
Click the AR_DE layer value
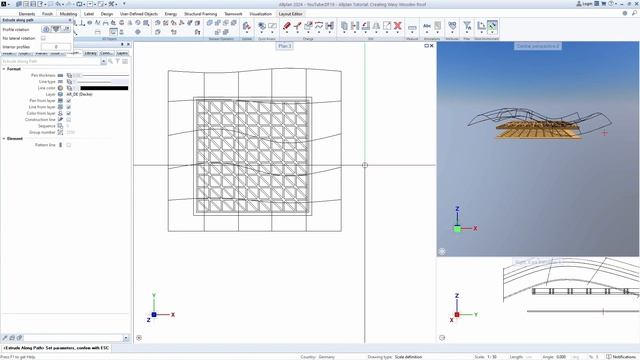click(x=80, y=94)
